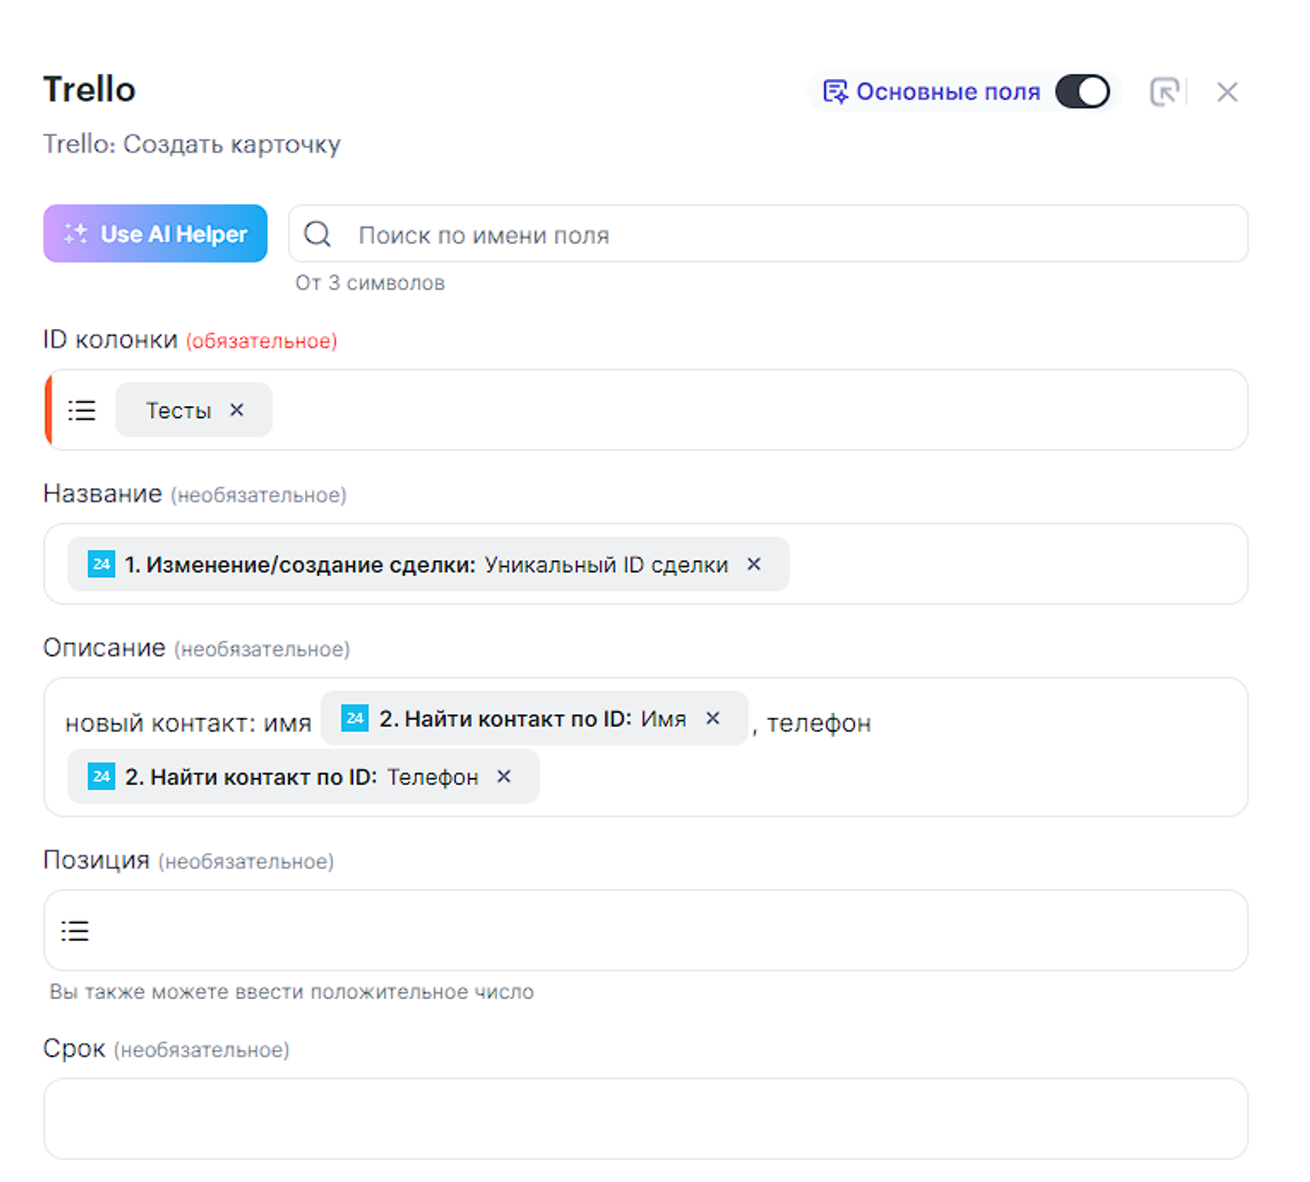
Task: Click the Основные поля label
Action: (x=947, y=92)
